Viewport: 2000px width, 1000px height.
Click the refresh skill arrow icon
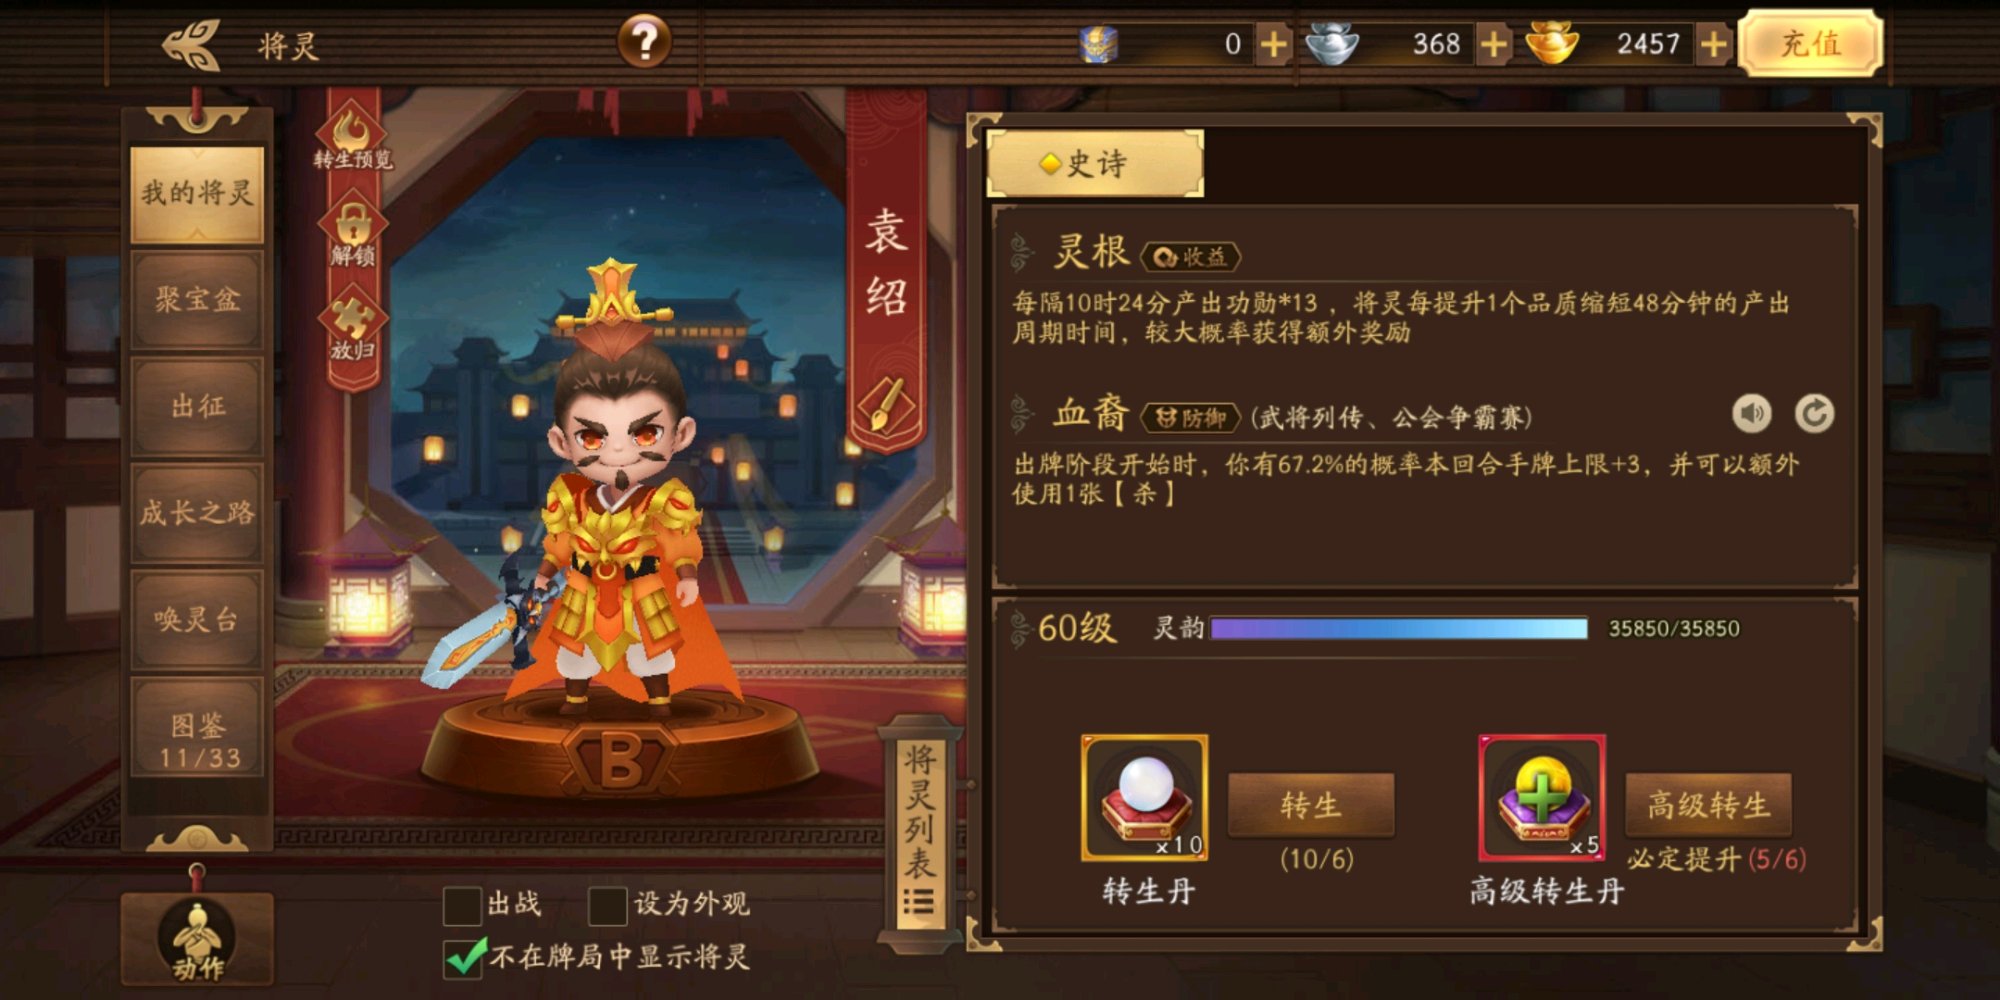(1814, 413)
